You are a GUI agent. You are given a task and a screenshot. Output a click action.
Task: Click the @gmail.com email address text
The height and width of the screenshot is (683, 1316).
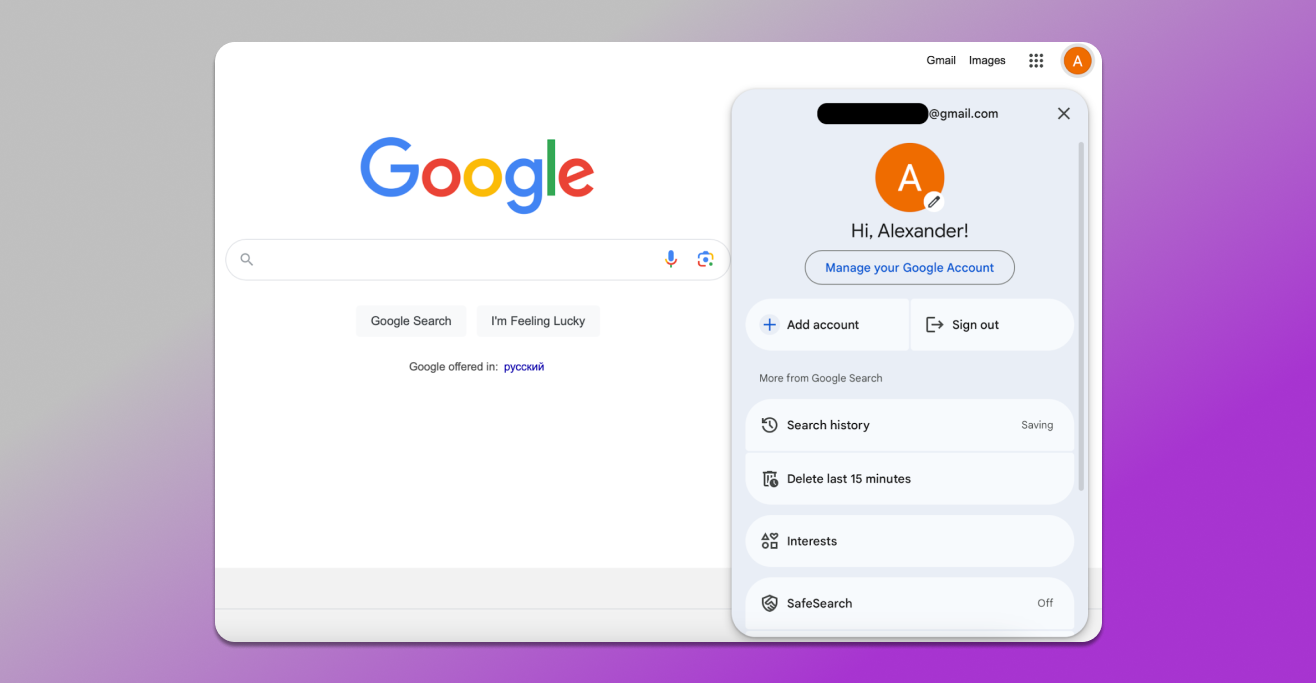[963, 114]
